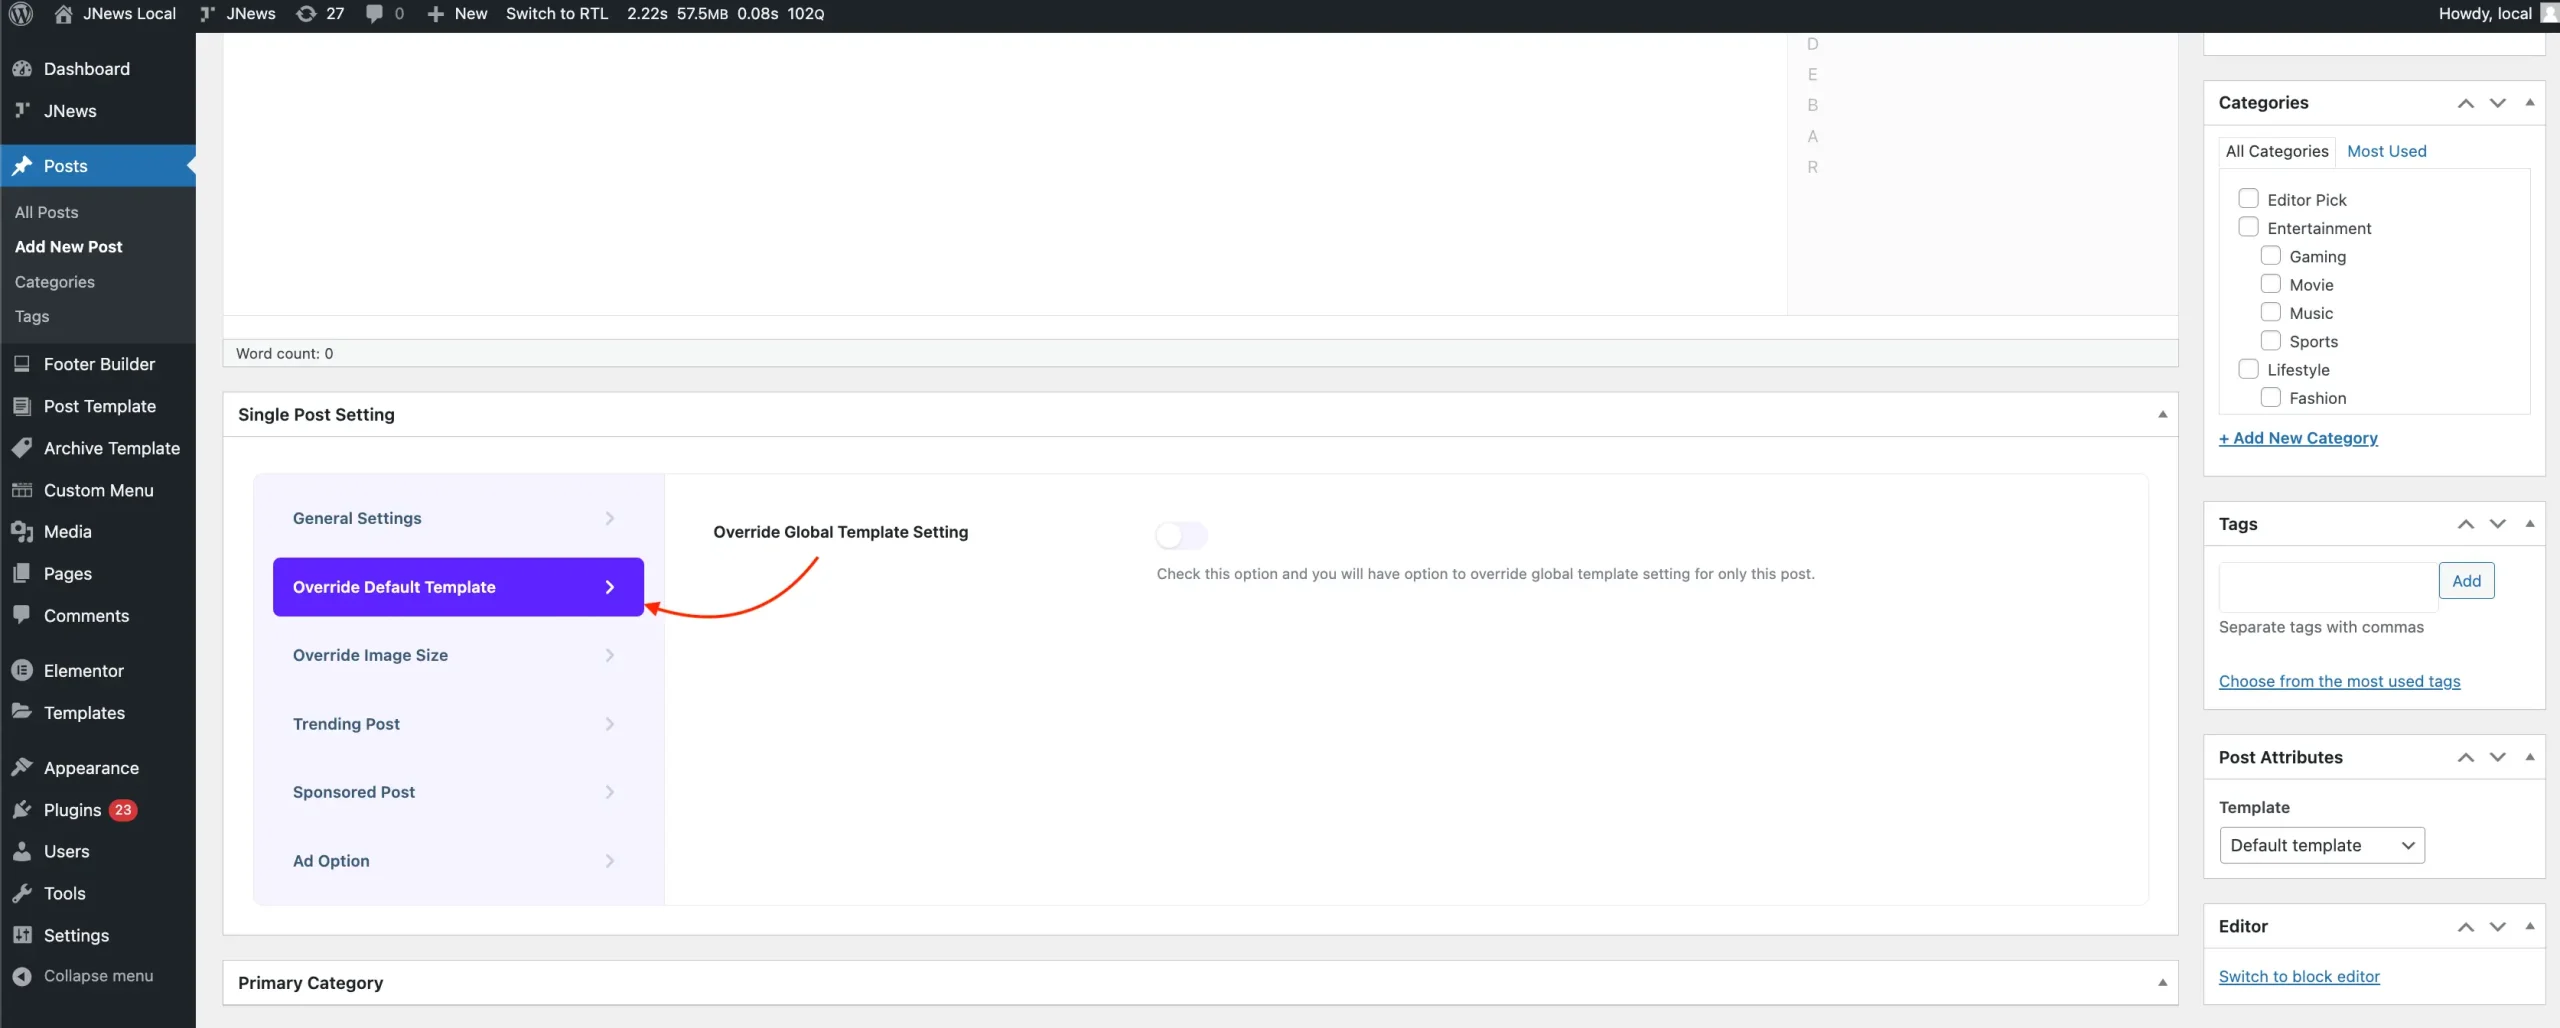Click the Add tag button

click(2466, 581)
